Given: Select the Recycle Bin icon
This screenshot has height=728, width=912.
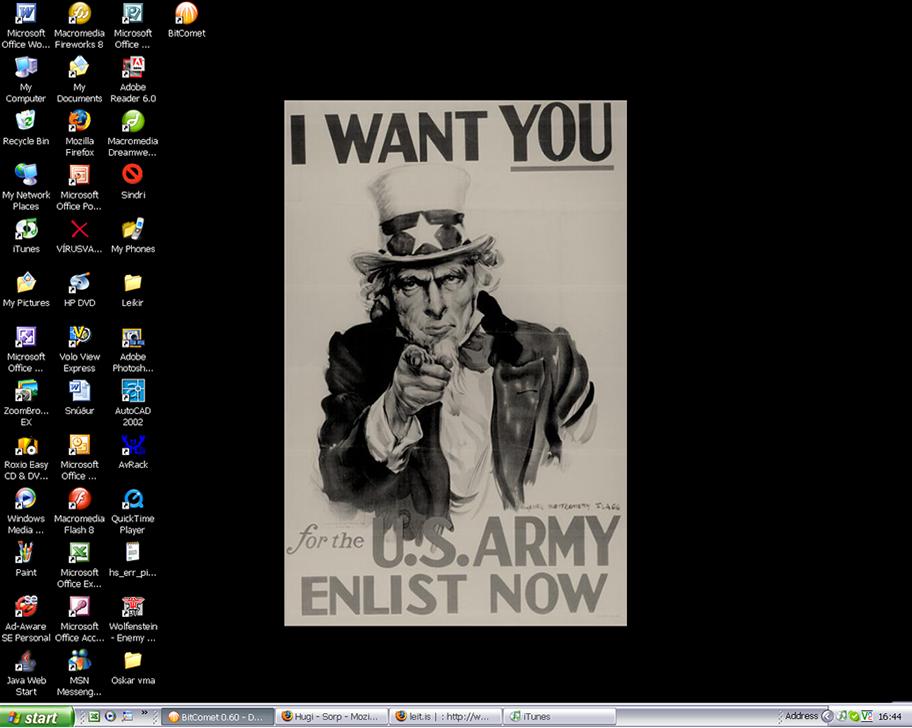Looking at the screenshot, I should pos(26,129).
